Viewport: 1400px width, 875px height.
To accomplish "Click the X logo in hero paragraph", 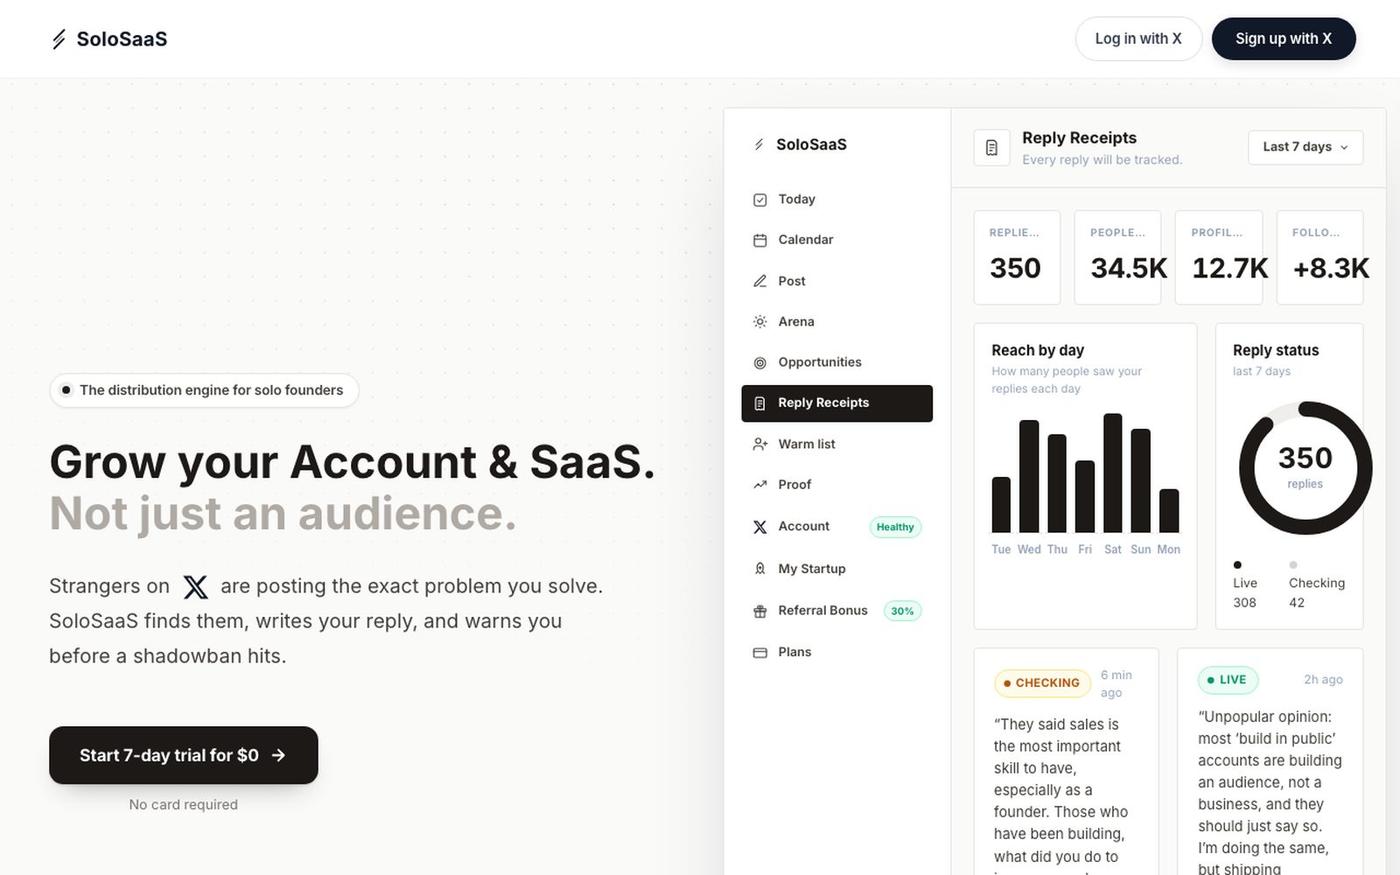I will coord(196,587).
